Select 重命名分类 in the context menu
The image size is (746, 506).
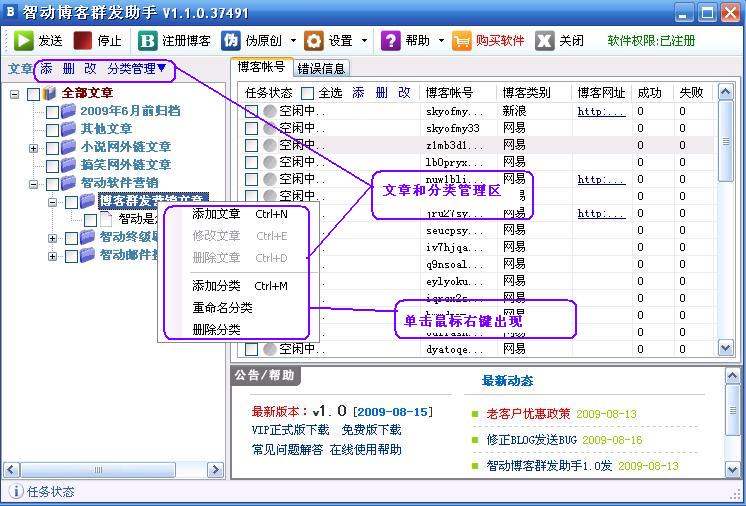pos(222,308)
